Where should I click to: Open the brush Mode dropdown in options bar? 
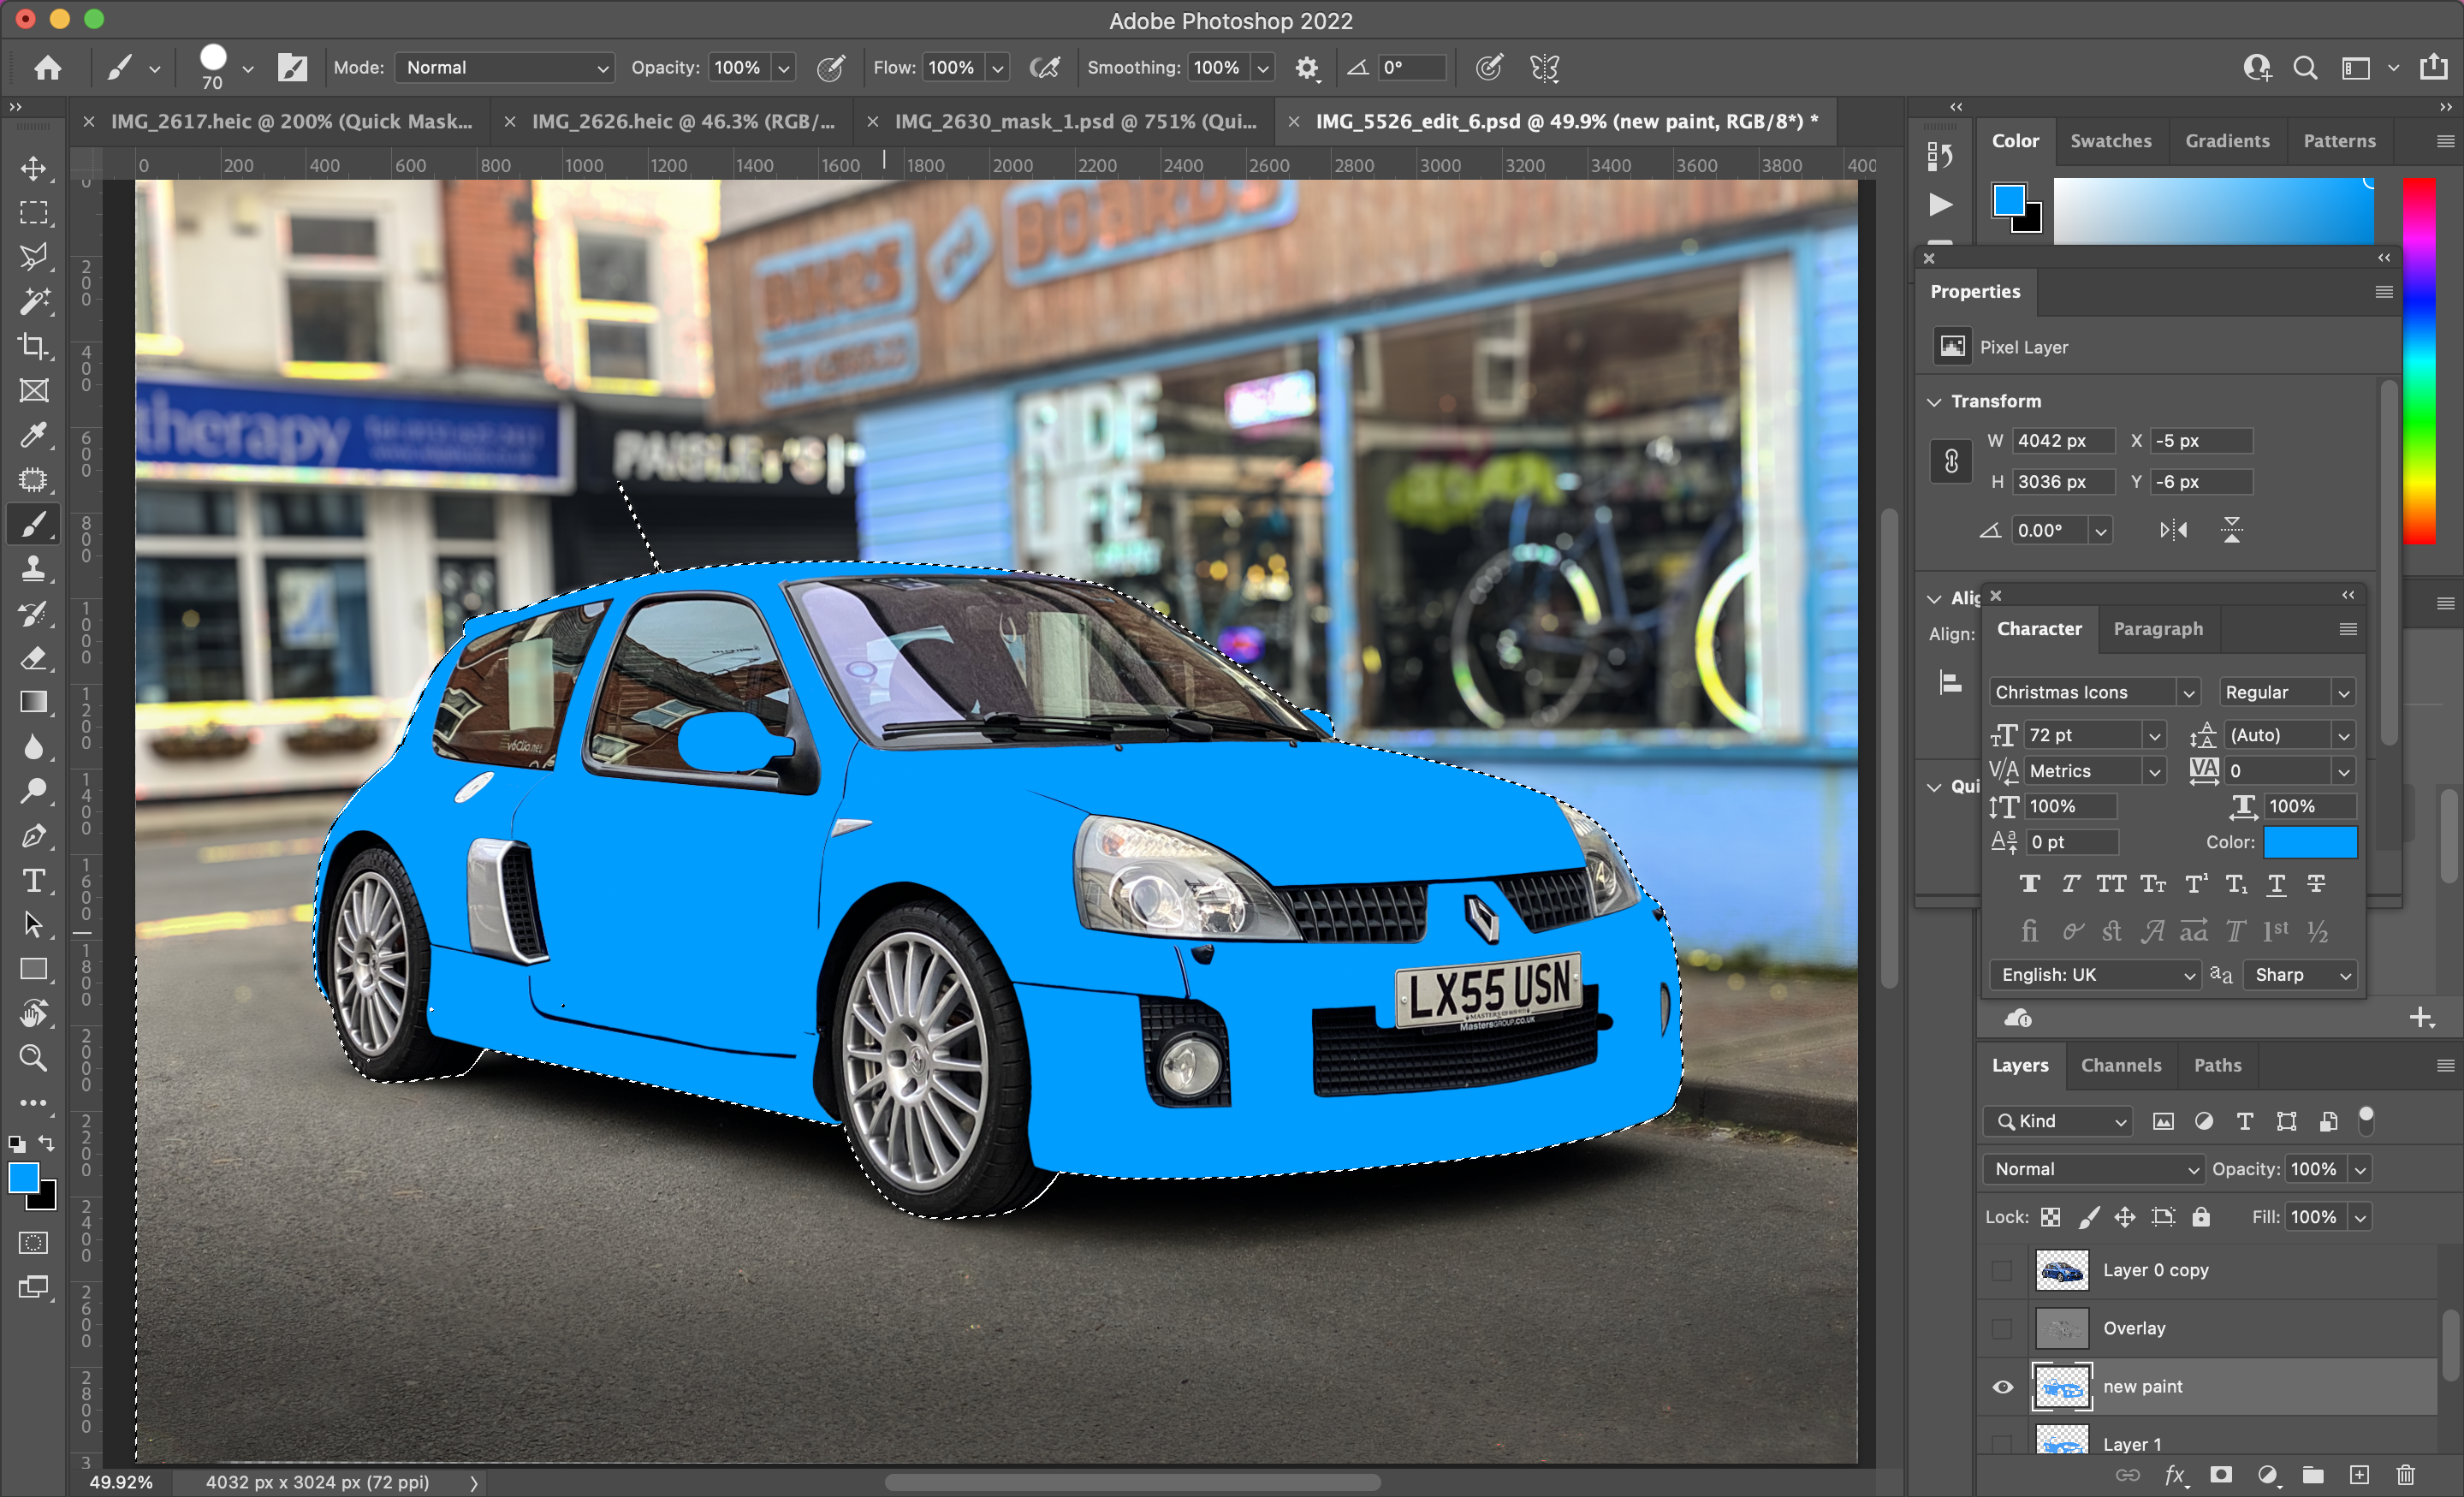[504, 67]
